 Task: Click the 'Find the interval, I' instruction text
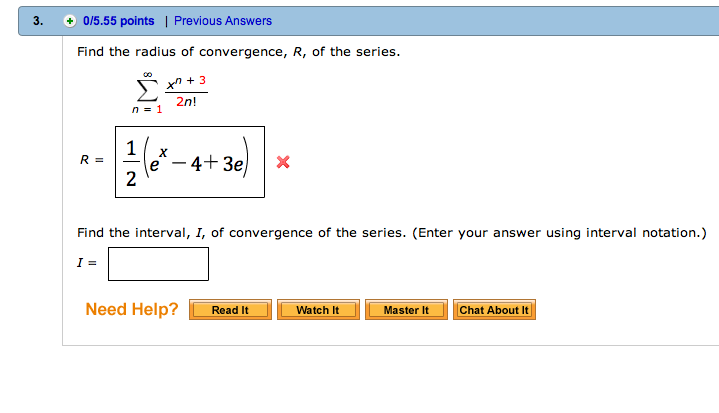[392, 233]
